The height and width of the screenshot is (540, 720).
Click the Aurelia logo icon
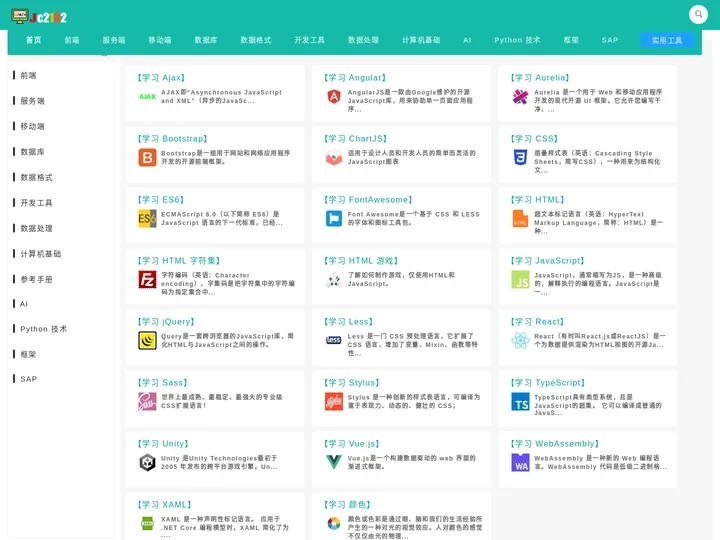pos(520,96)
